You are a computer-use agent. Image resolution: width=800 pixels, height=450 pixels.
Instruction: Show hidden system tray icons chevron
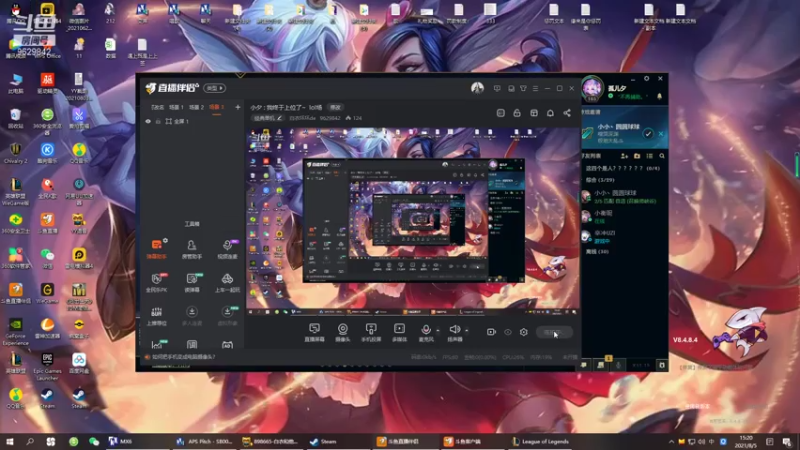671,441
